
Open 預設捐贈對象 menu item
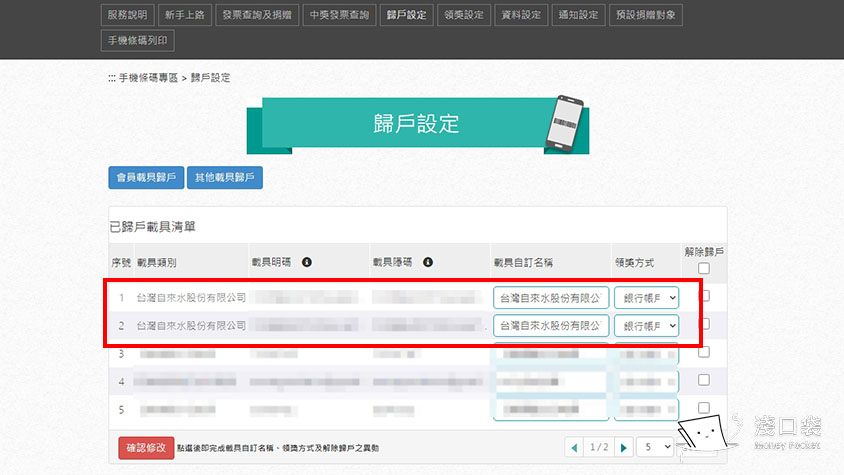646,15
